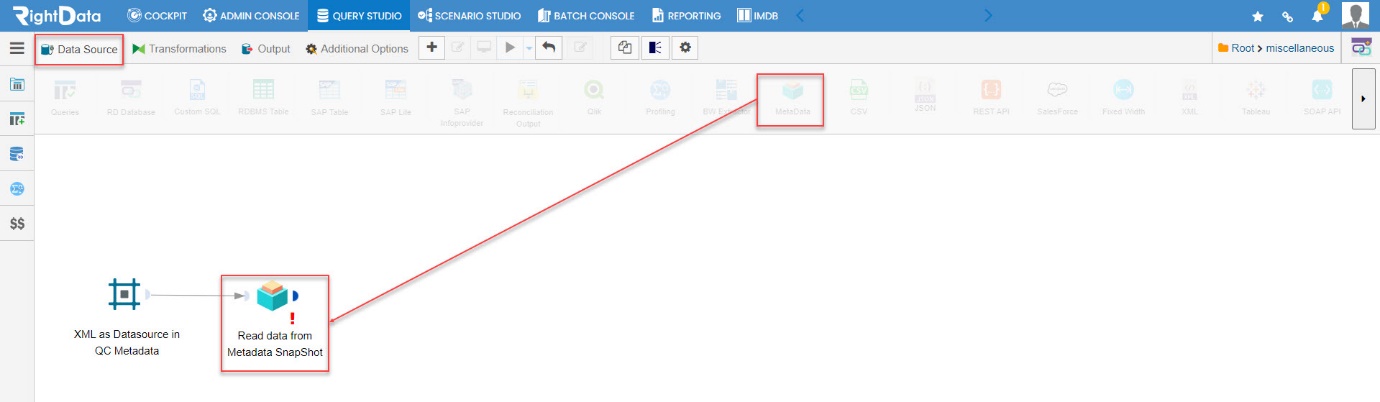The image size is (1380, 402).
Task: Add Reconciliation Output data source
Action: pos(528,103)
